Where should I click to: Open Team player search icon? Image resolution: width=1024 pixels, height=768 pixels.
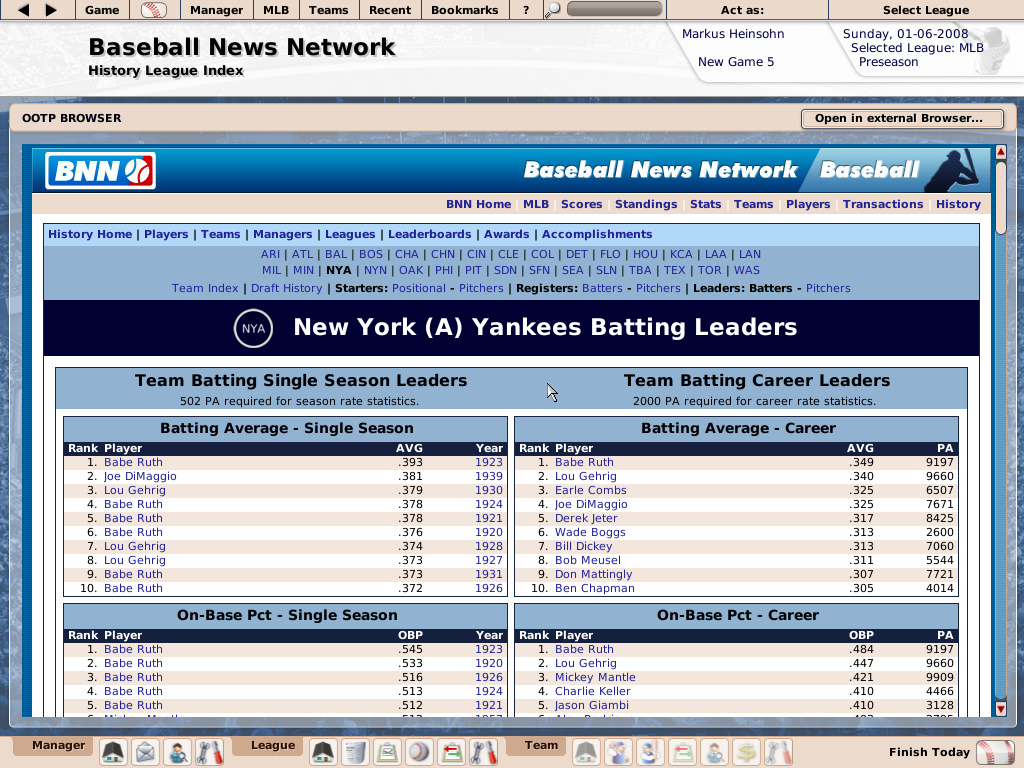tap(714, 752)
